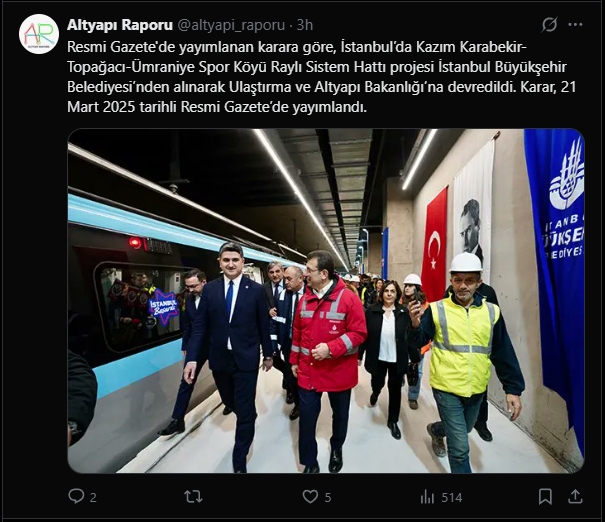Bookmark this post with the bookmark icon
This screenshot has width=605, height=522.
tap(545, 497)
